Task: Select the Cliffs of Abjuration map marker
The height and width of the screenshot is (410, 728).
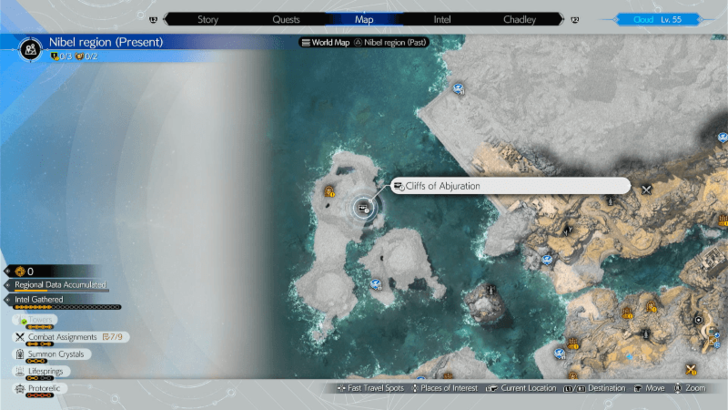Action: (x=364, y=207)
